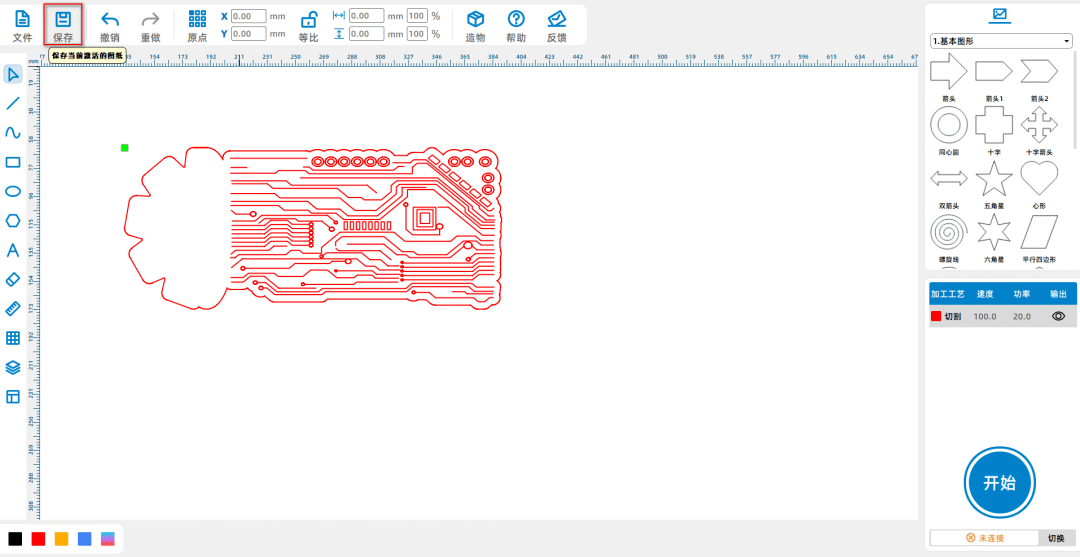
Task: Open the ruler measure tool
Action: pyautogui.click(x=13, y=308)
